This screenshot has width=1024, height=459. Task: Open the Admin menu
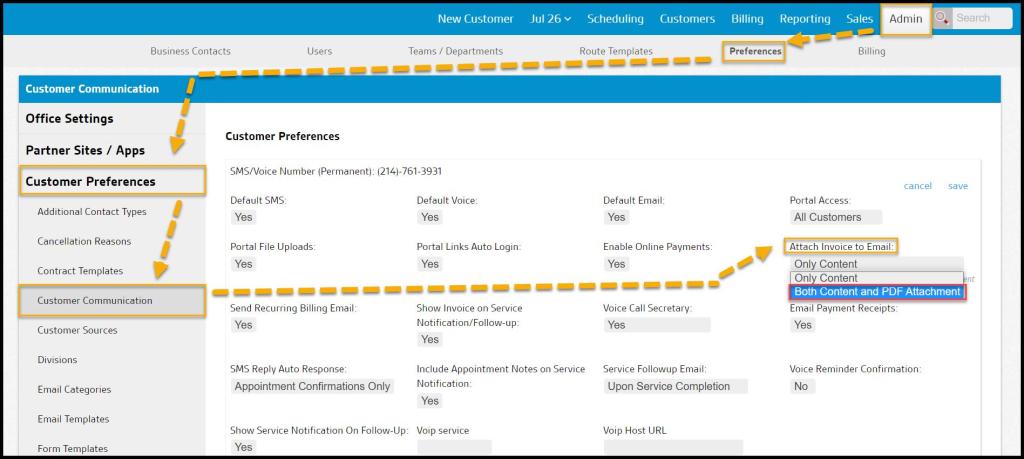coord(906,19)
